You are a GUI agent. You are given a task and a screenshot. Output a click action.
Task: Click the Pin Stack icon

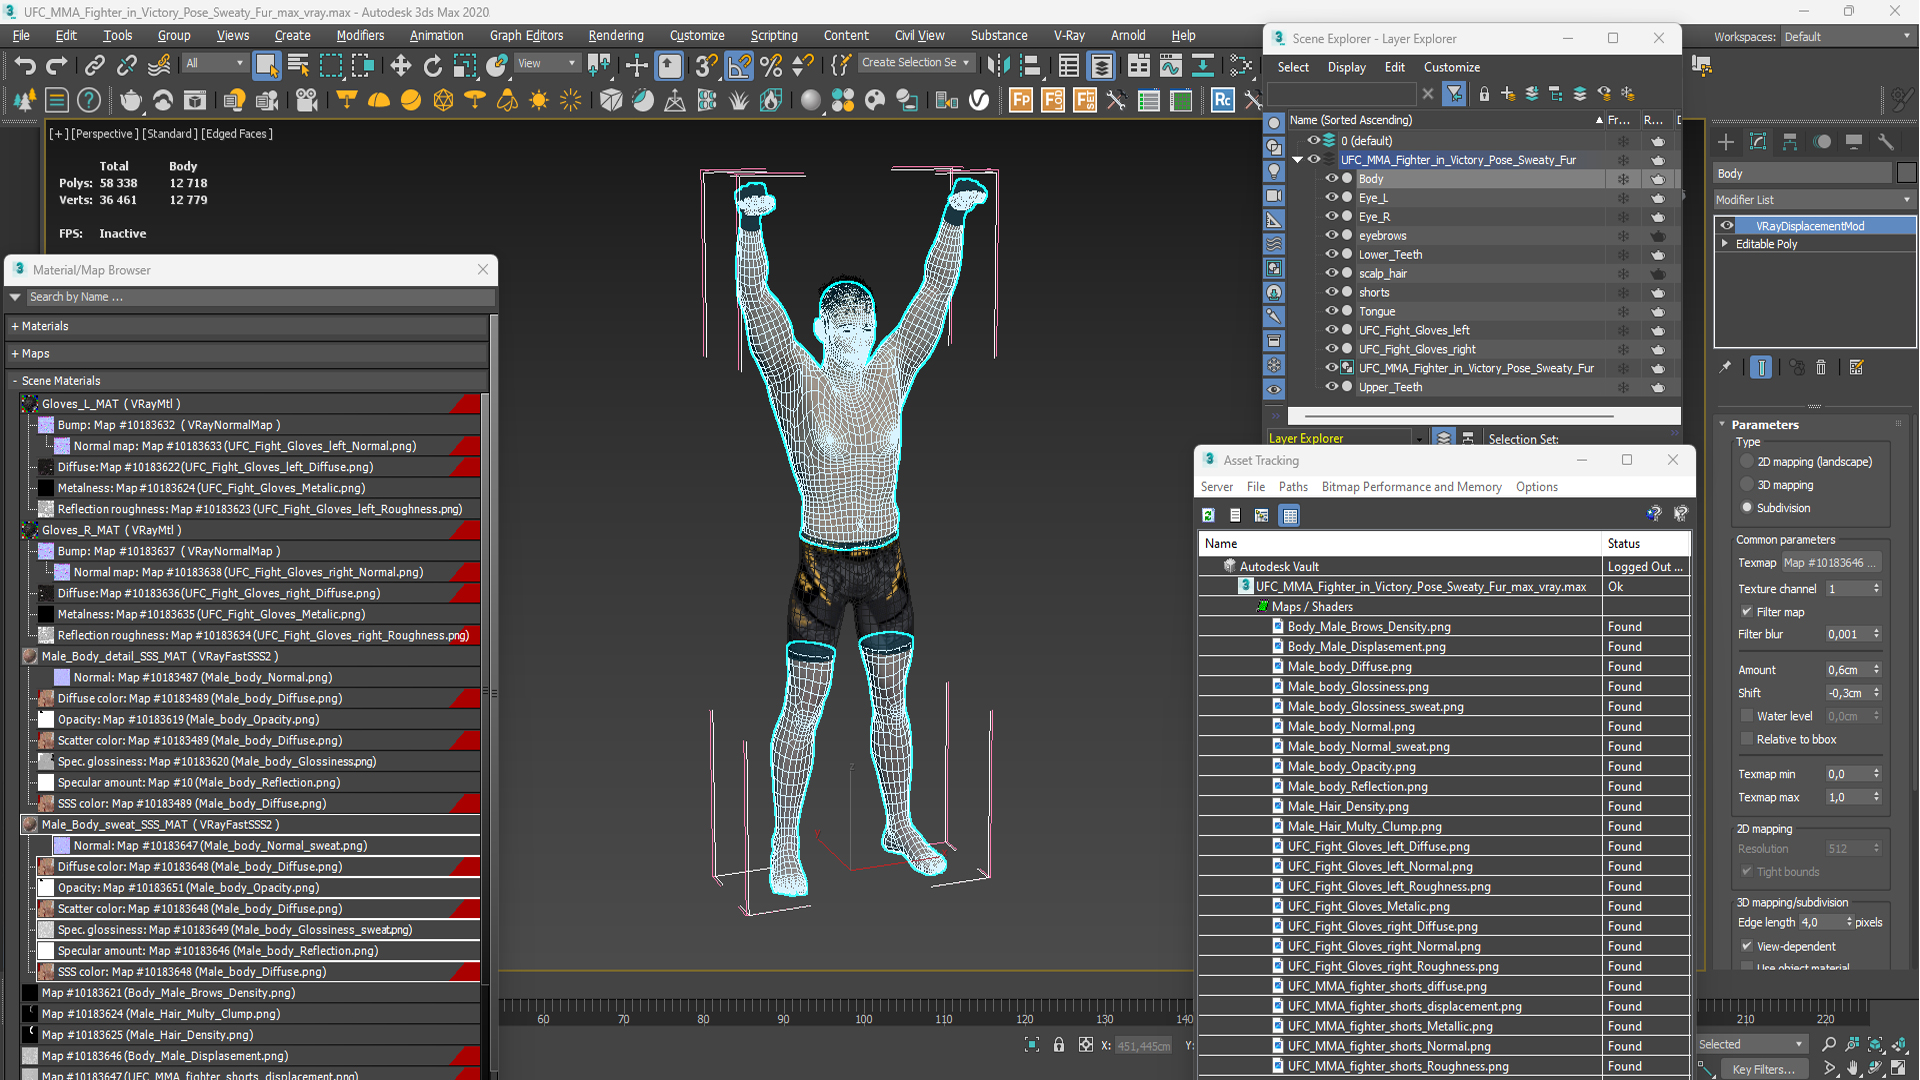tap(1725, 368)
